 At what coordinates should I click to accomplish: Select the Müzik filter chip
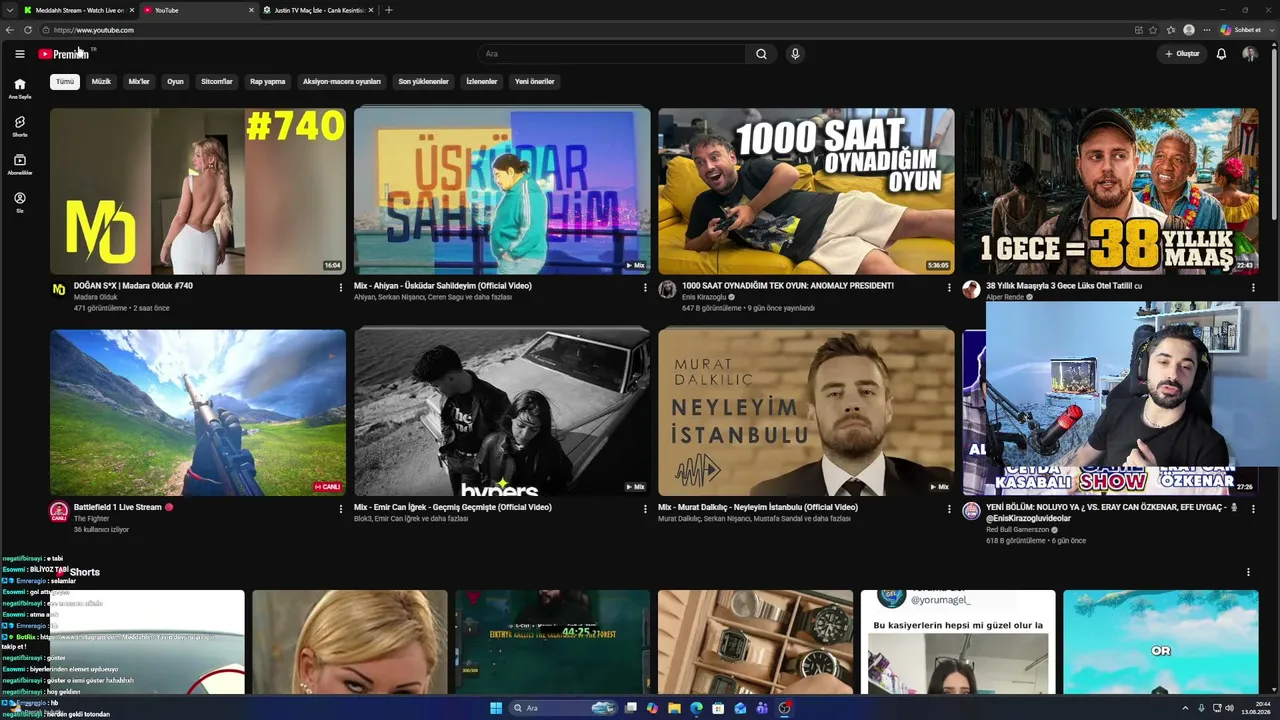coord(101,82)
